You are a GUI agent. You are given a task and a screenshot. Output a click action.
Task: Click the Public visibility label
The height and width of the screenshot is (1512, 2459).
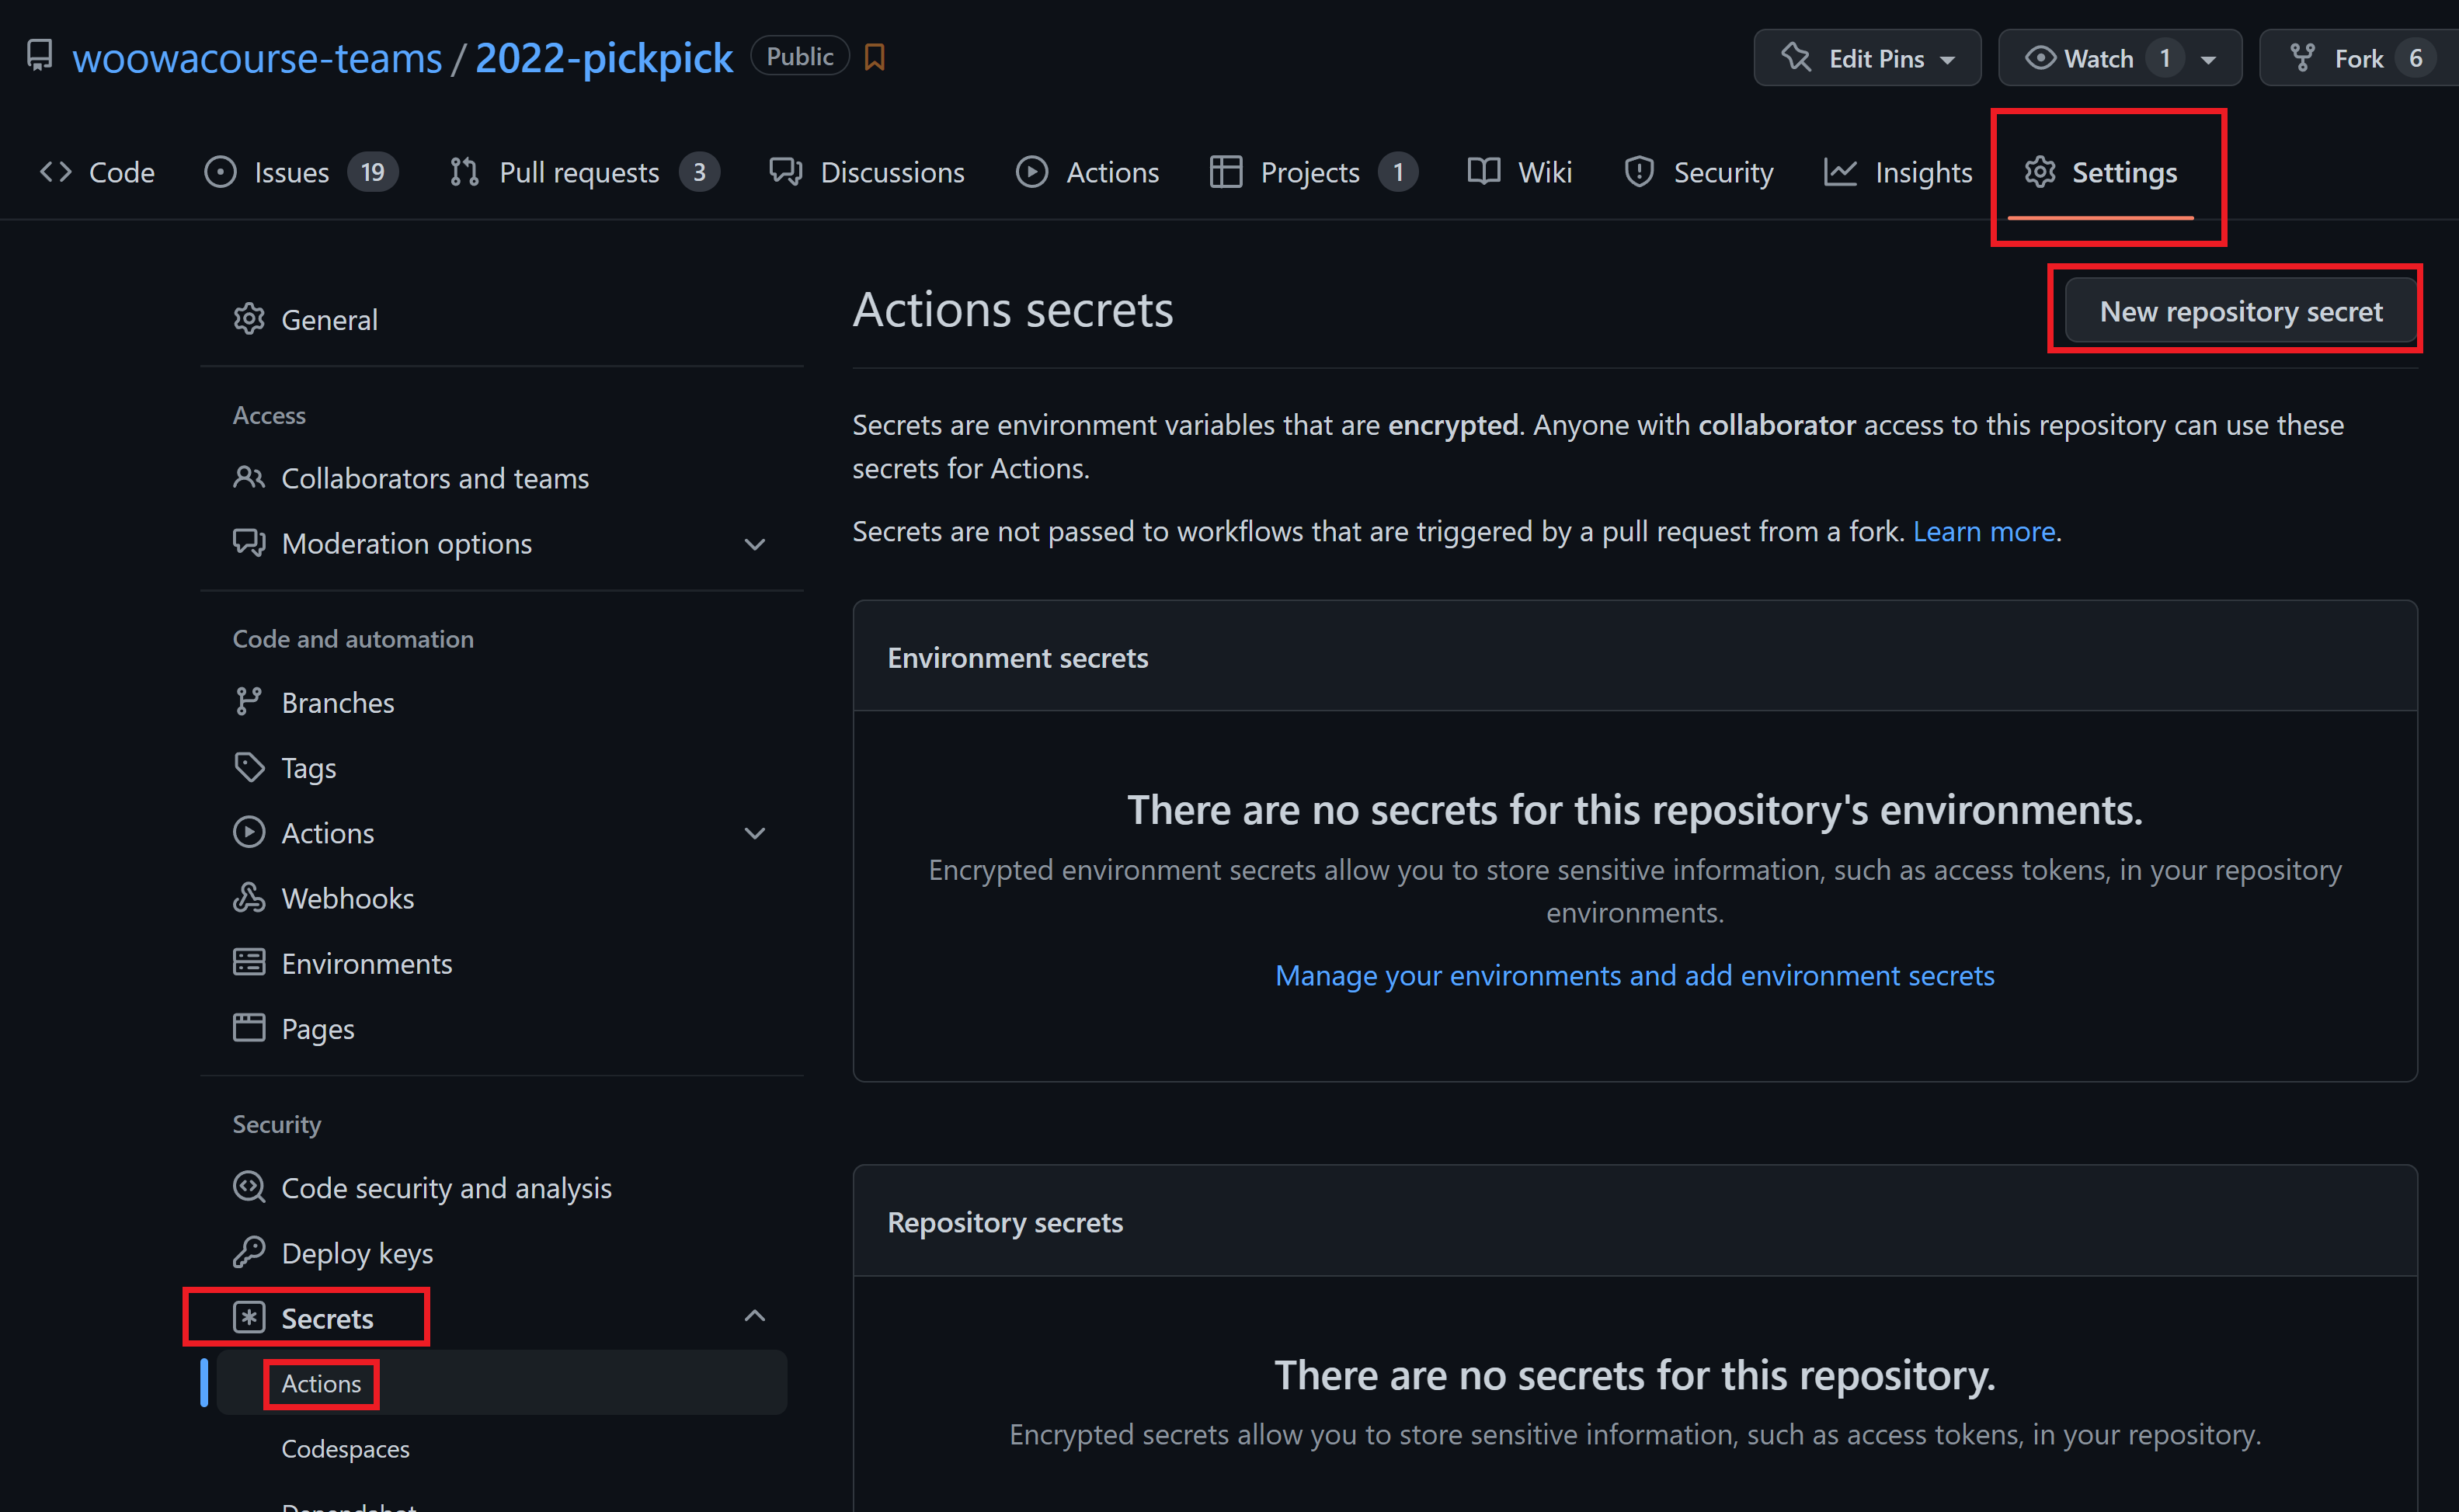800,56
